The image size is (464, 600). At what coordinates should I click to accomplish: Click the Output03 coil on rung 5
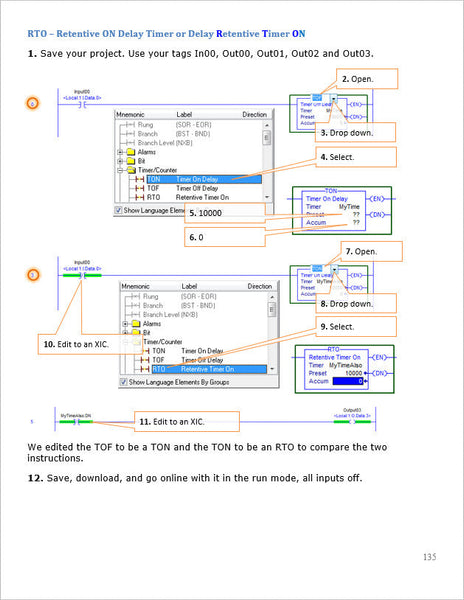[352, 422]
